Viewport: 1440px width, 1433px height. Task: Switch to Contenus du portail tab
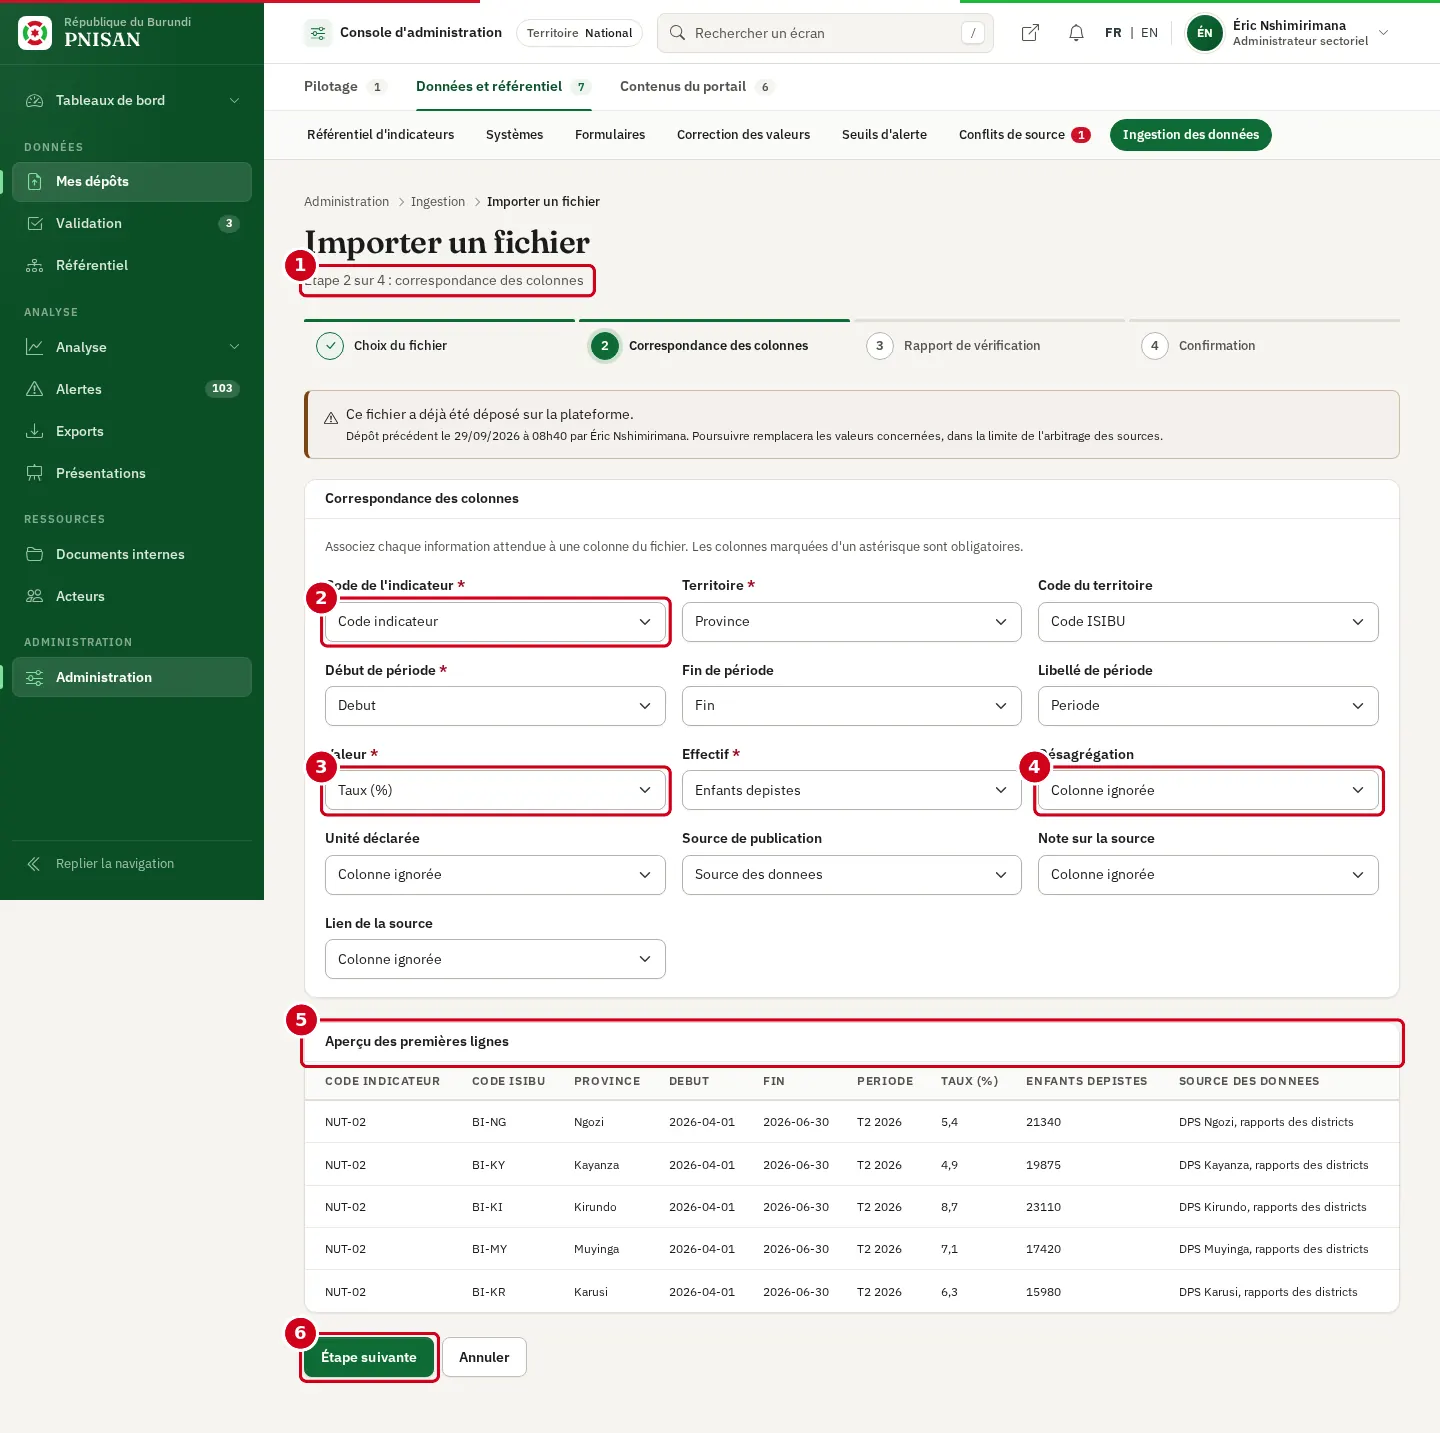click(x=697, y=87)
